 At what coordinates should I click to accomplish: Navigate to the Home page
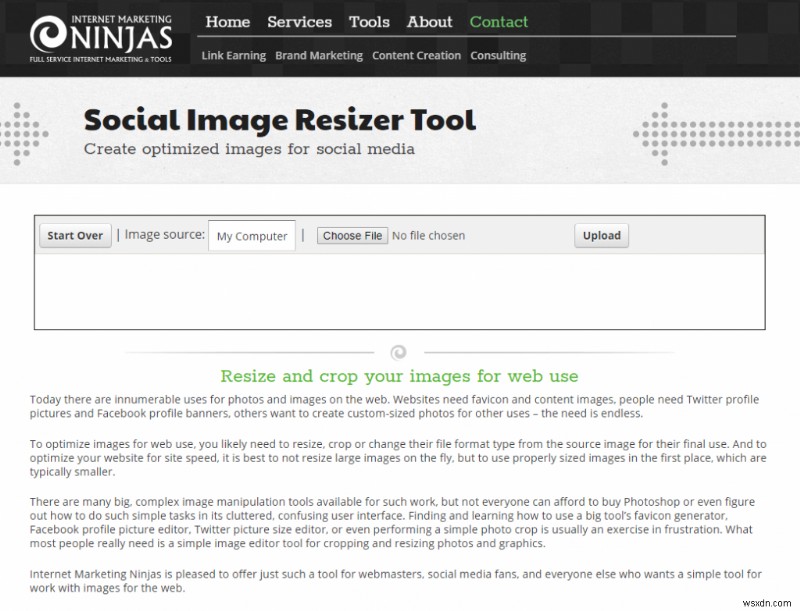227,22
